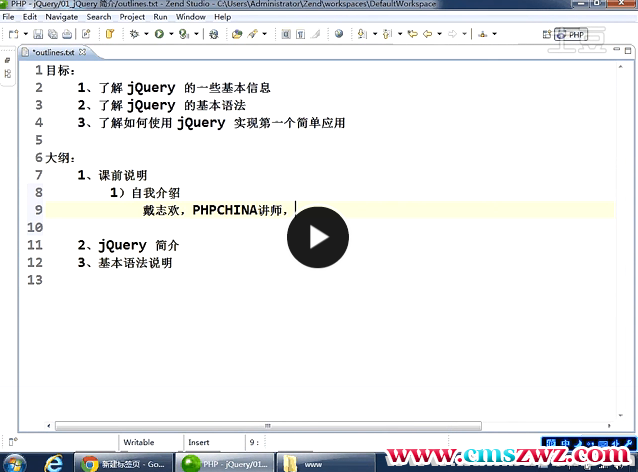Click the Back navigation arrow in toolbar
The height and width of the screenshot is (472, 638).
[x=427, y=34]
